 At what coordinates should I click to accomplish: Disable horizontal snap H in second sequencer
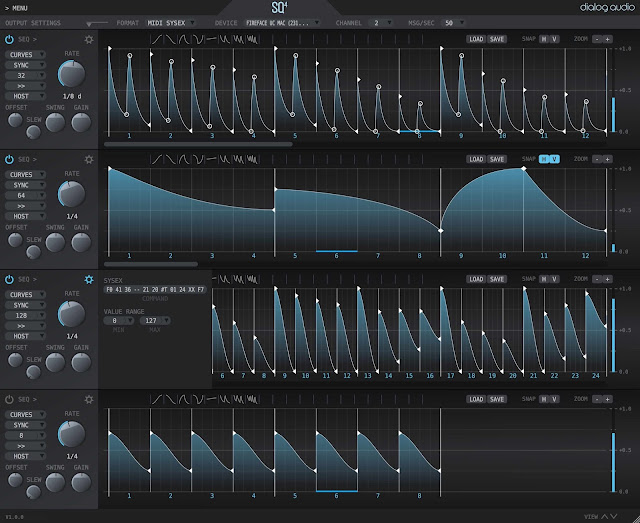pyautogui.click(x=544, y=159)
